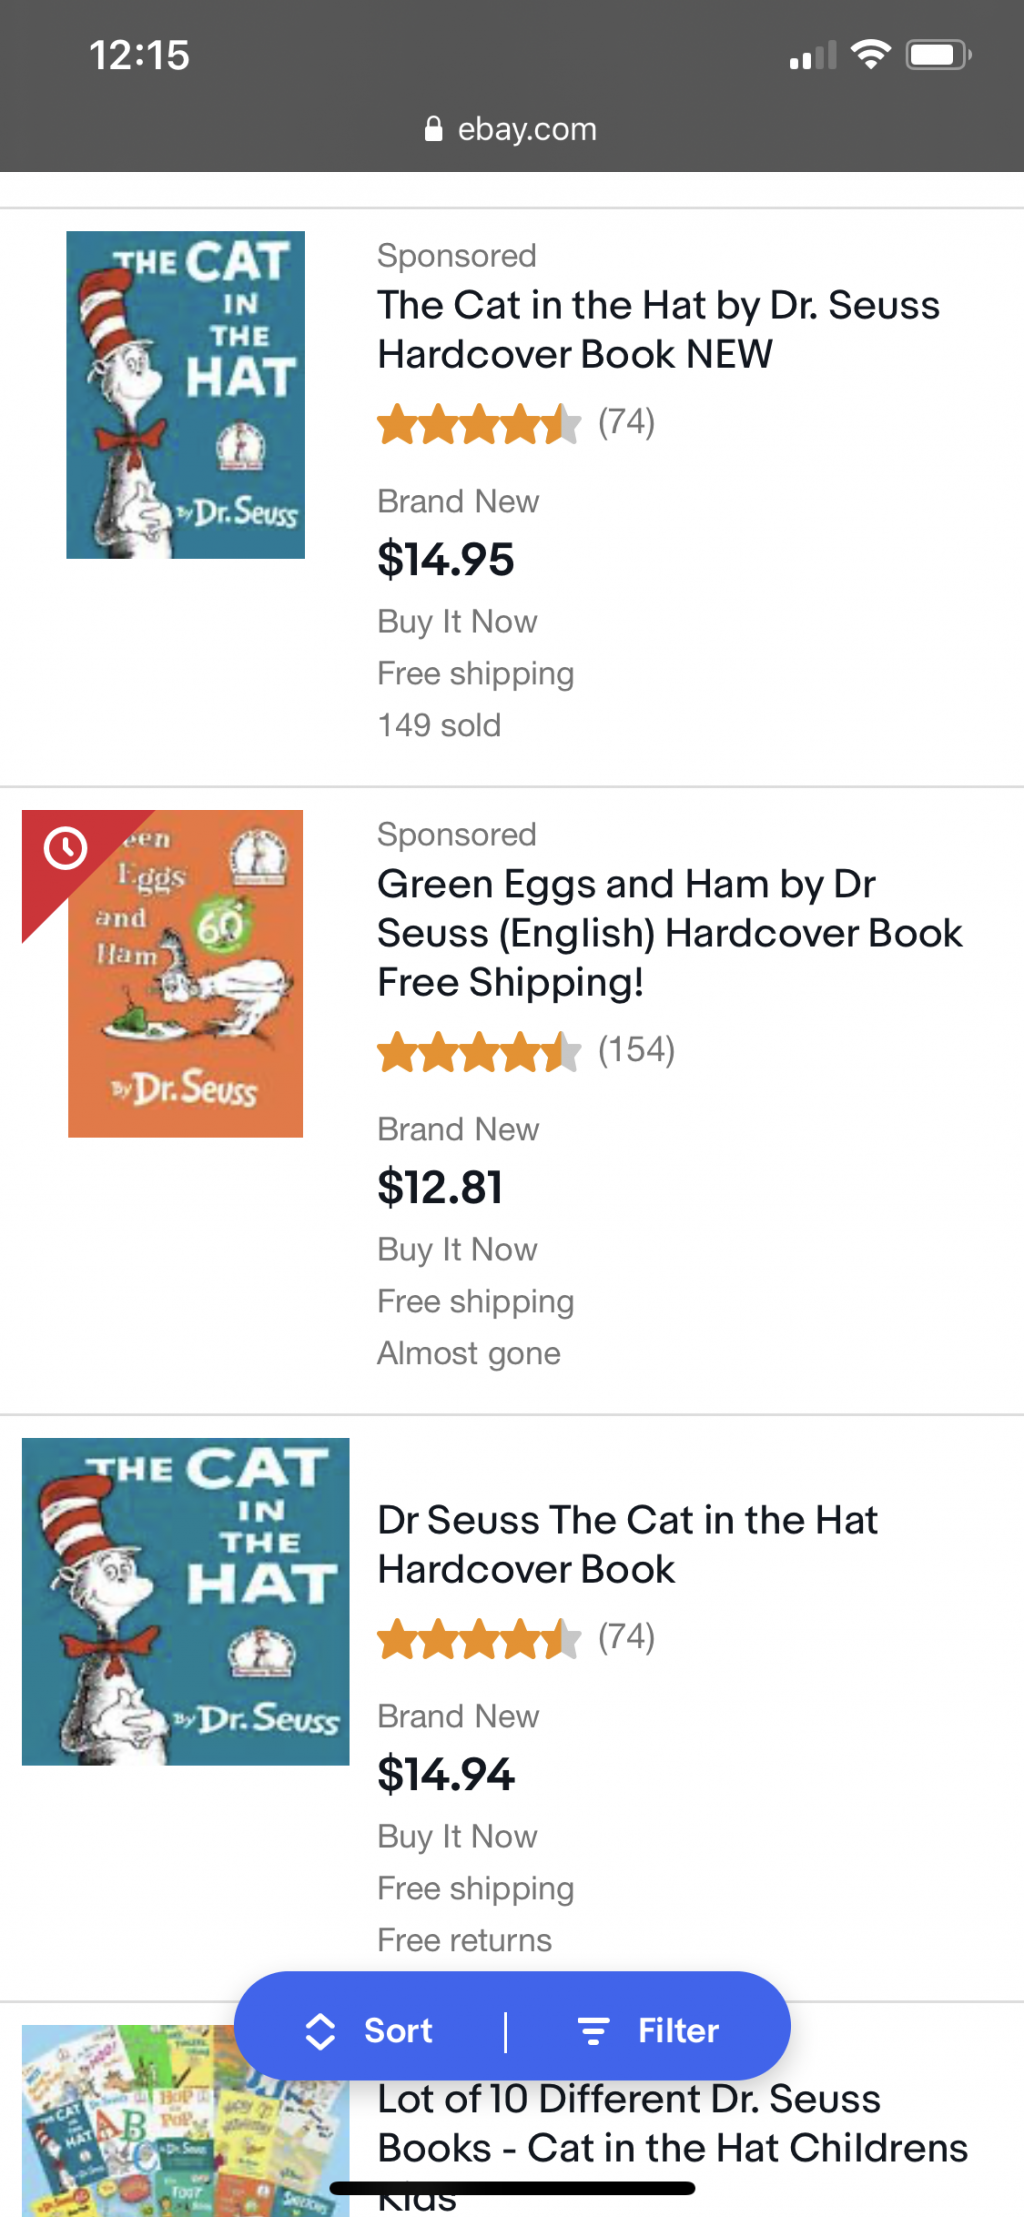The width and height of the screenshot is (1024, 2217).
Task: Tap the Green Eggs and Ham cover thumbnail
Action: (186, 974)
